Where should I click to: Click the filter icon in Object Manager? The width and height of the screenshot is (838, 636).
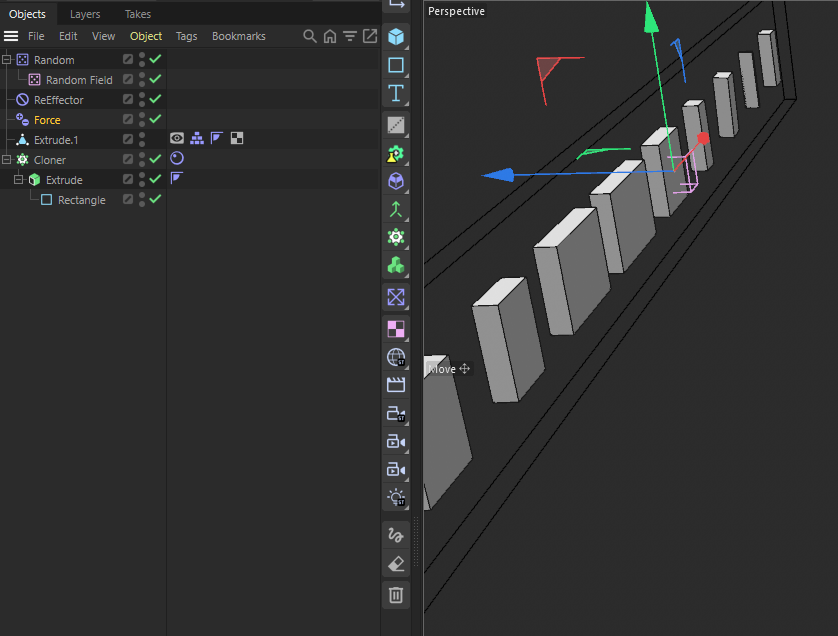click(x=350, y=36)
